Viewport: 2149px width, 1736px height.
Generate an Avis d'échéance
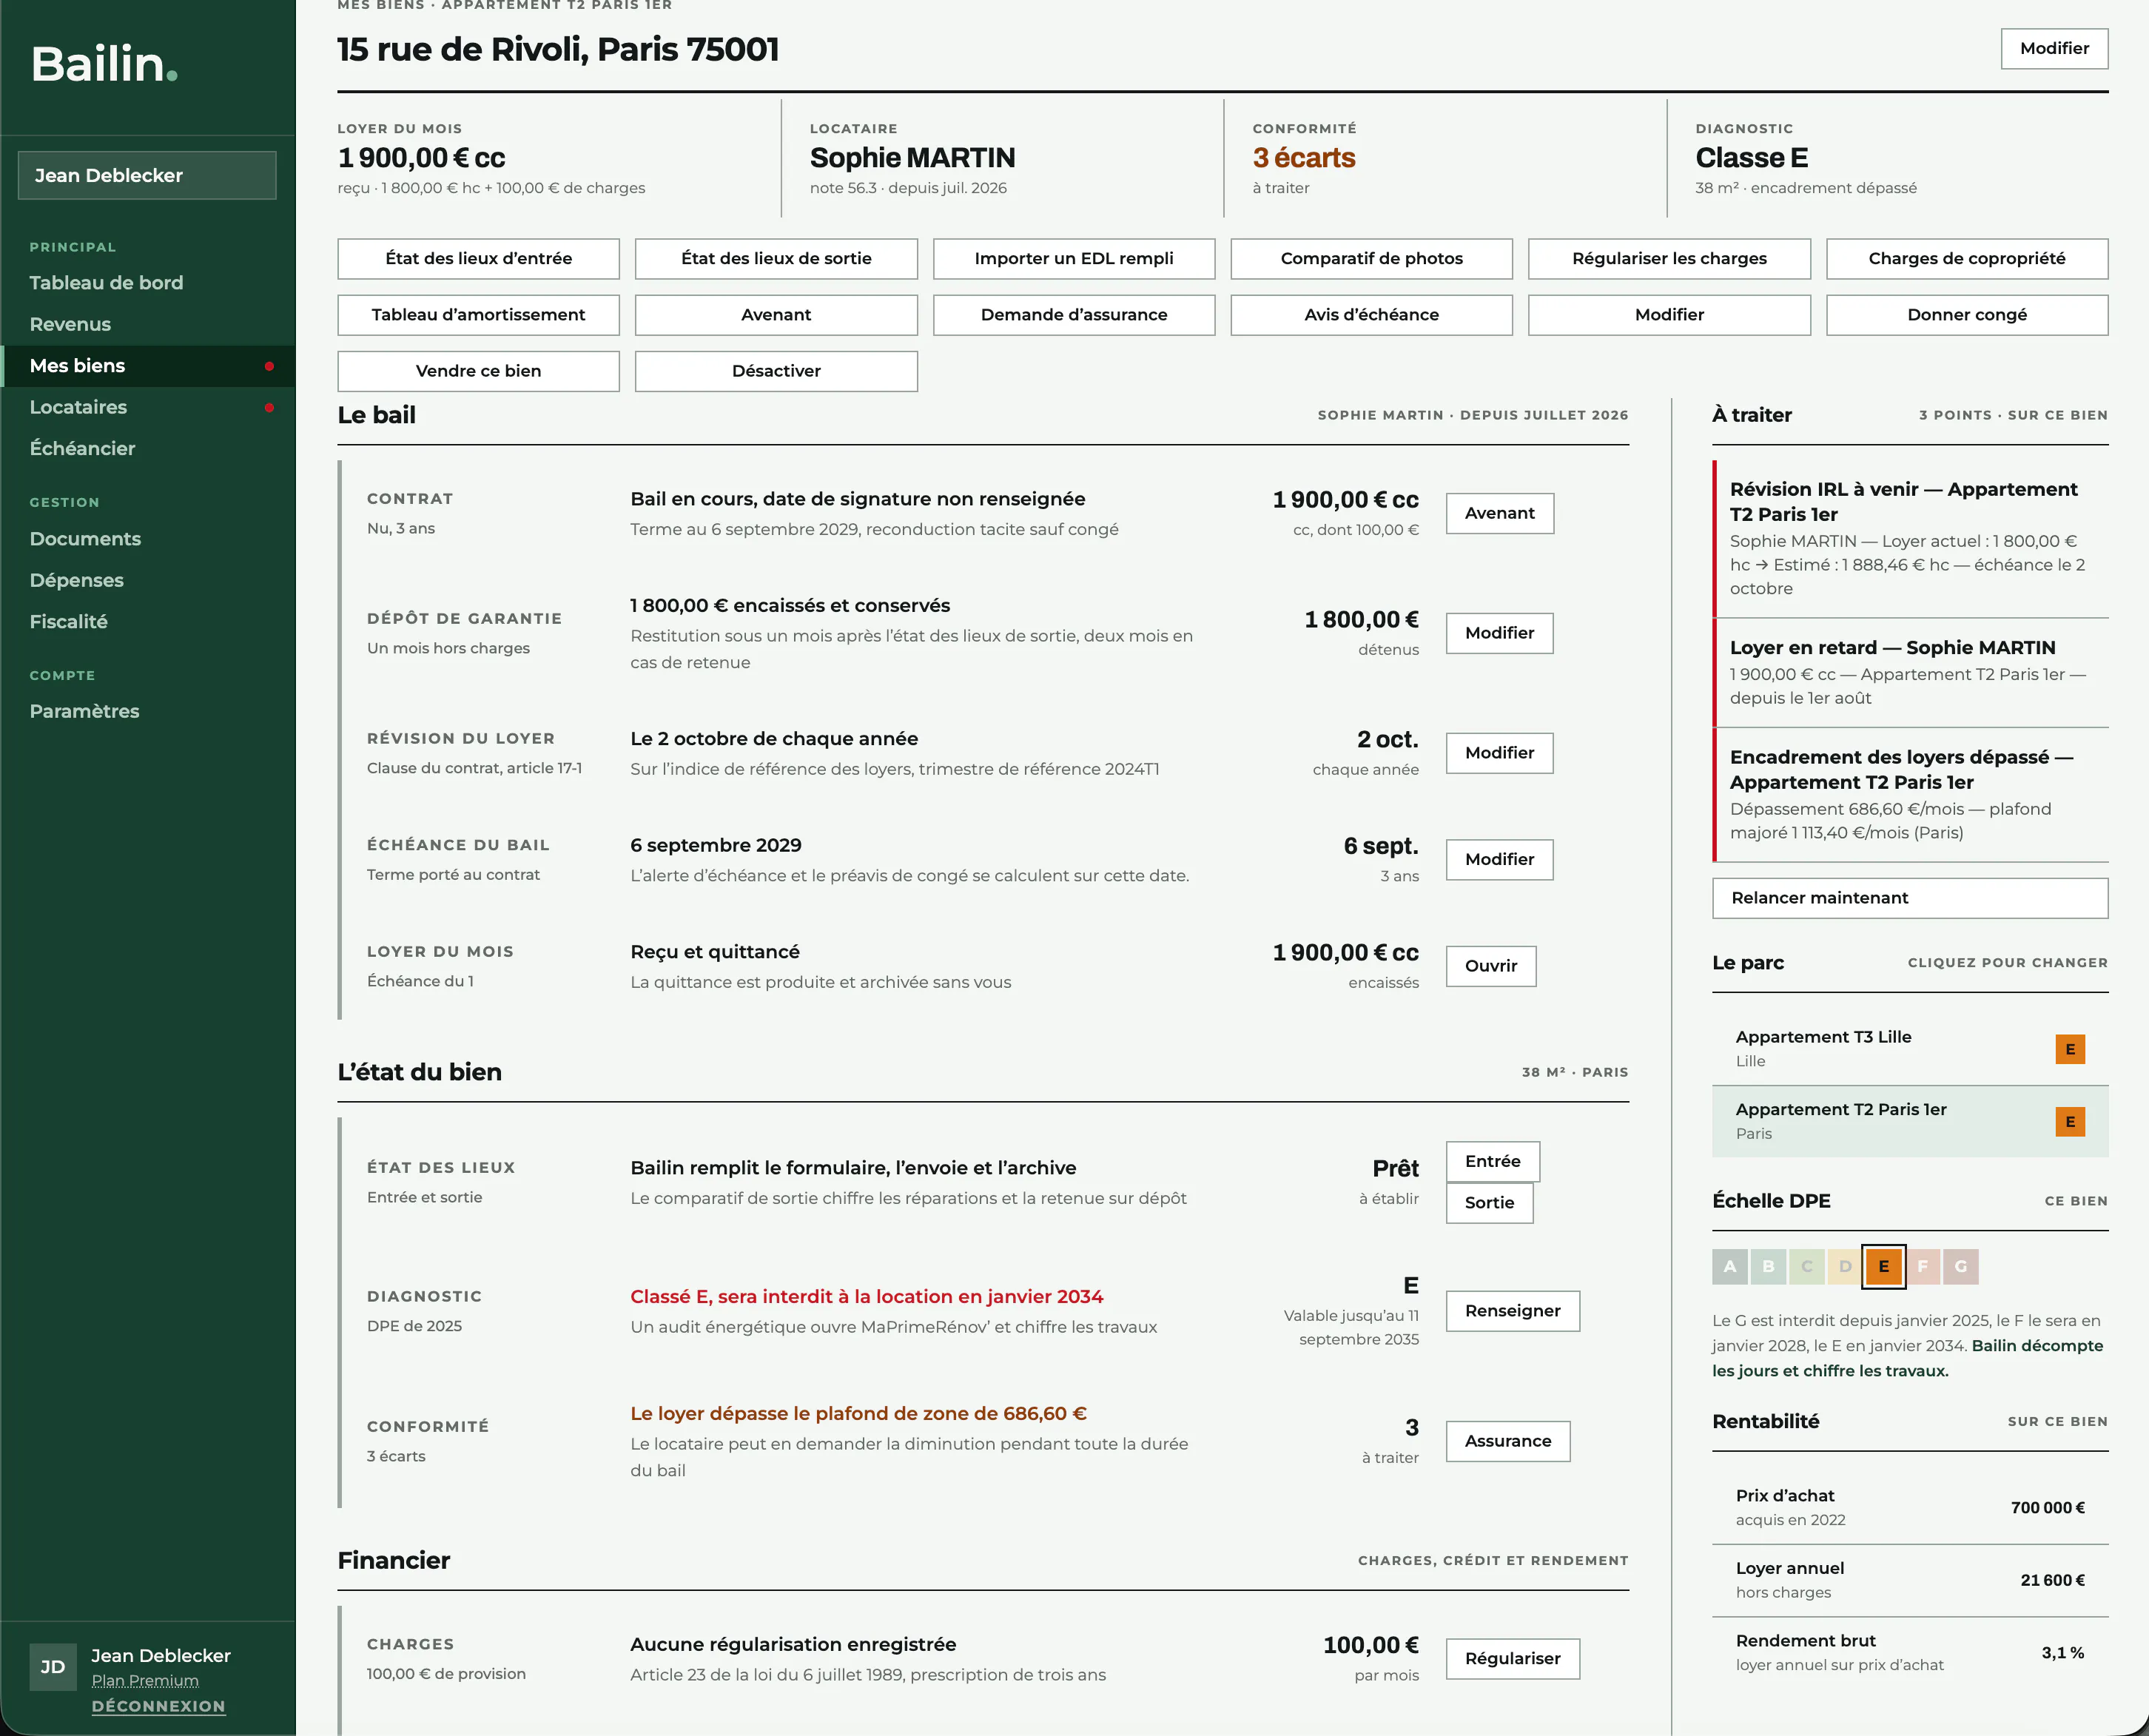point(1371,314)
